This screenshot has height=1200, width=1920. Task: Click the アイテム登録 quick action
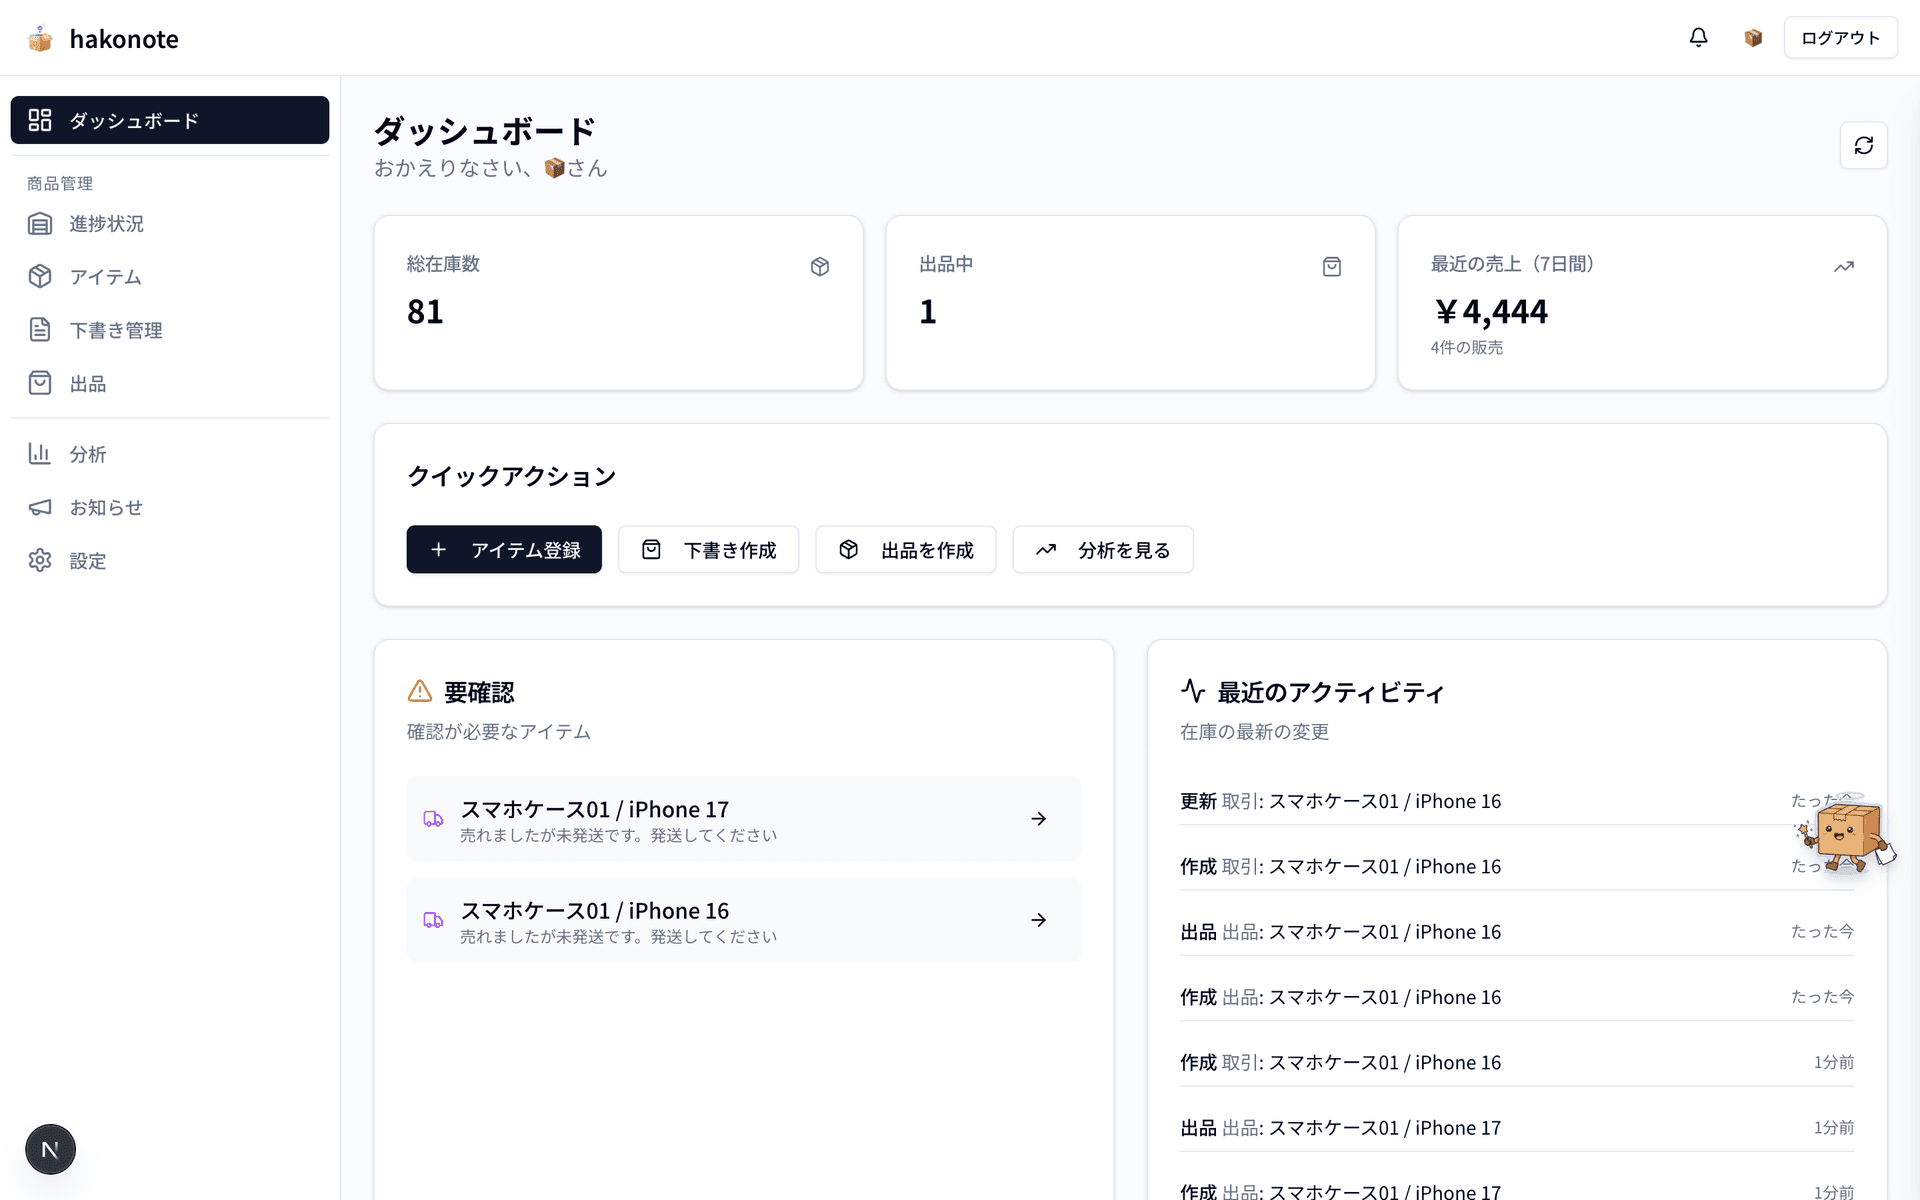pyautogui.click(x=504, y=549)
